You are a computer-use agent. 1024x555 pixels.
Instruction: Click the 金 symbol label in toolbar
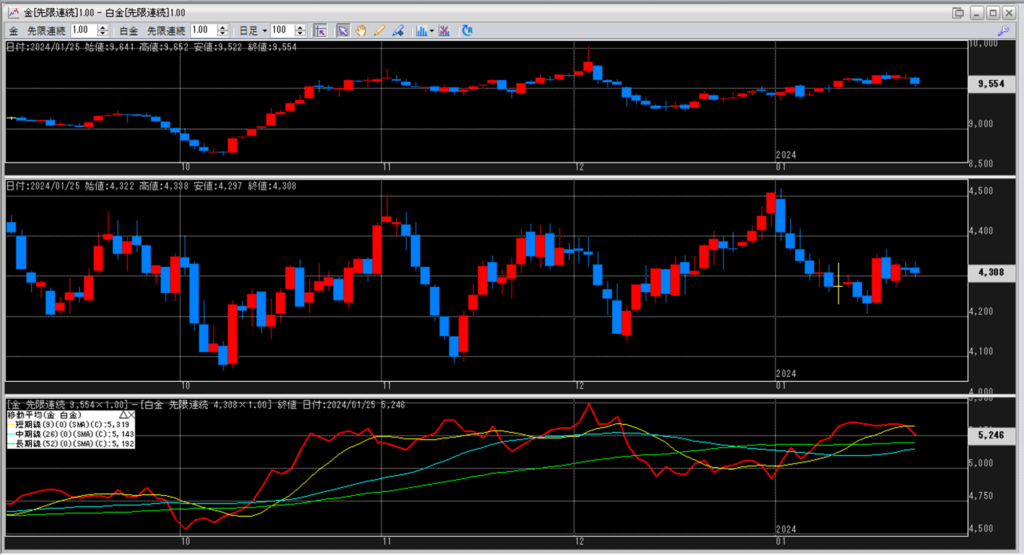point(13,31)
